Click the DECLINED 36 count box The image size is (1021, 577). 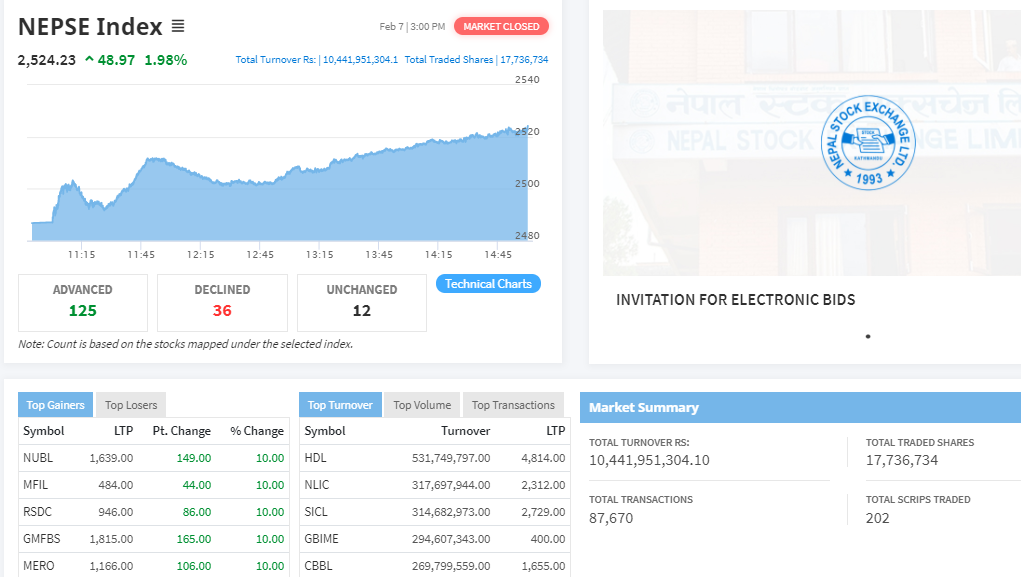tap(222, 303)
